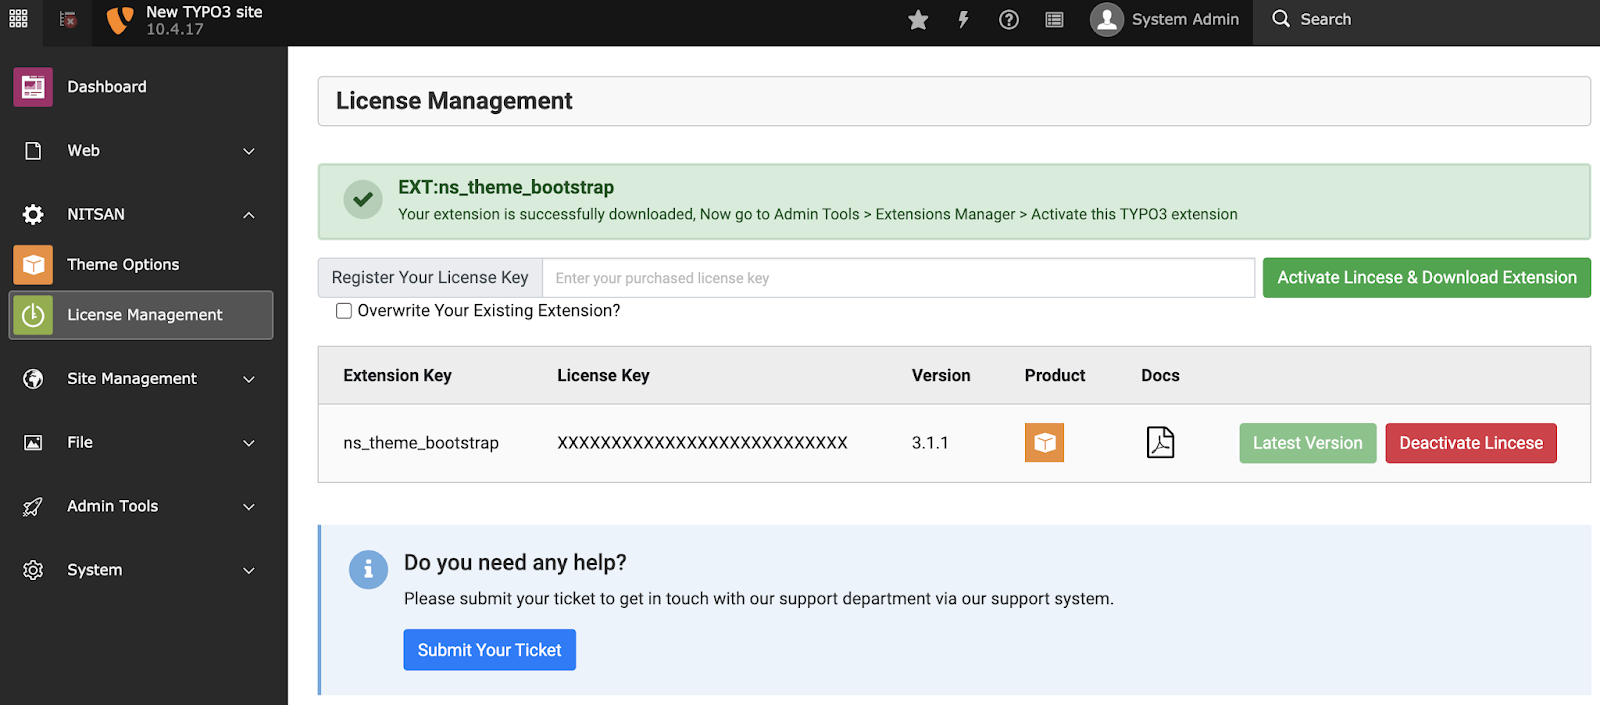Image resolution: width=1600 pixels, height=705 pixels.
Task: Click the TYPO3 logo in top bar
Action: click(120, 20)
